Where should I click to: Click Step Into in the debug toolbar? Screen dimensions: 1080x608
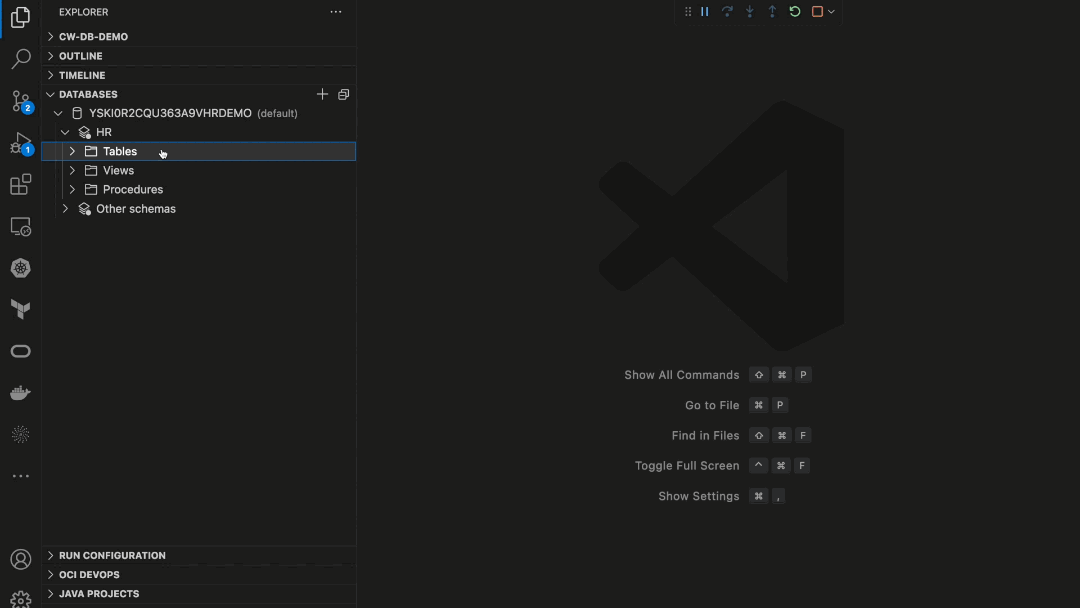(749, 11)
